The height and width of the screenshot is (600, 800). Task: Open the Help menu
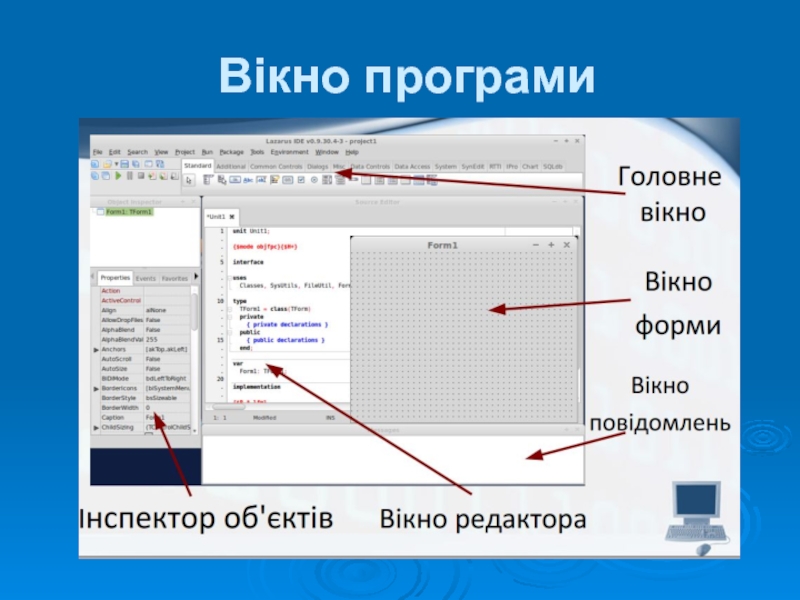click(x=352, y=152)
